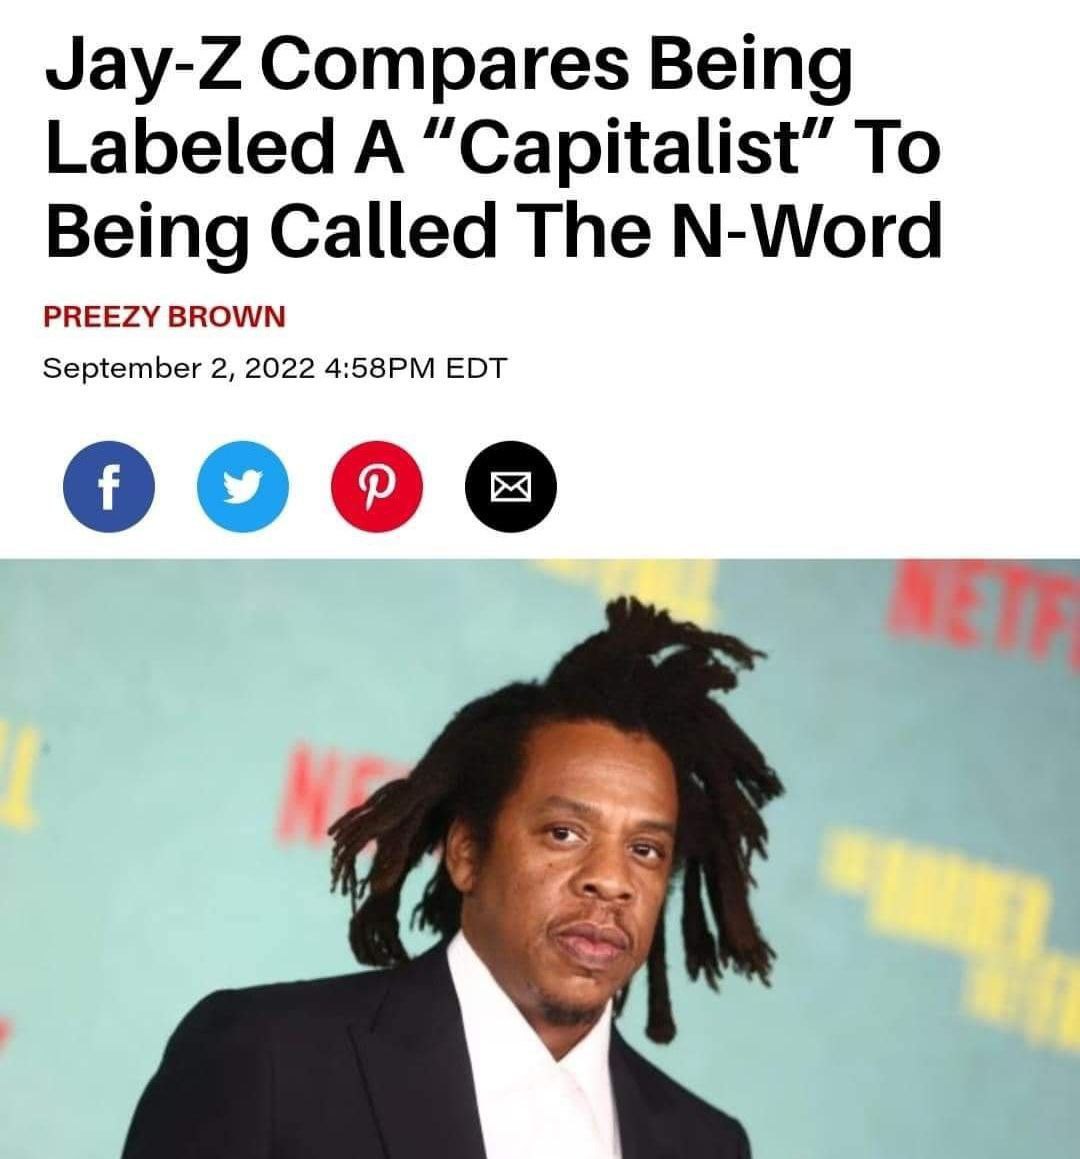Open the article photo of the man

coord(540,859)
